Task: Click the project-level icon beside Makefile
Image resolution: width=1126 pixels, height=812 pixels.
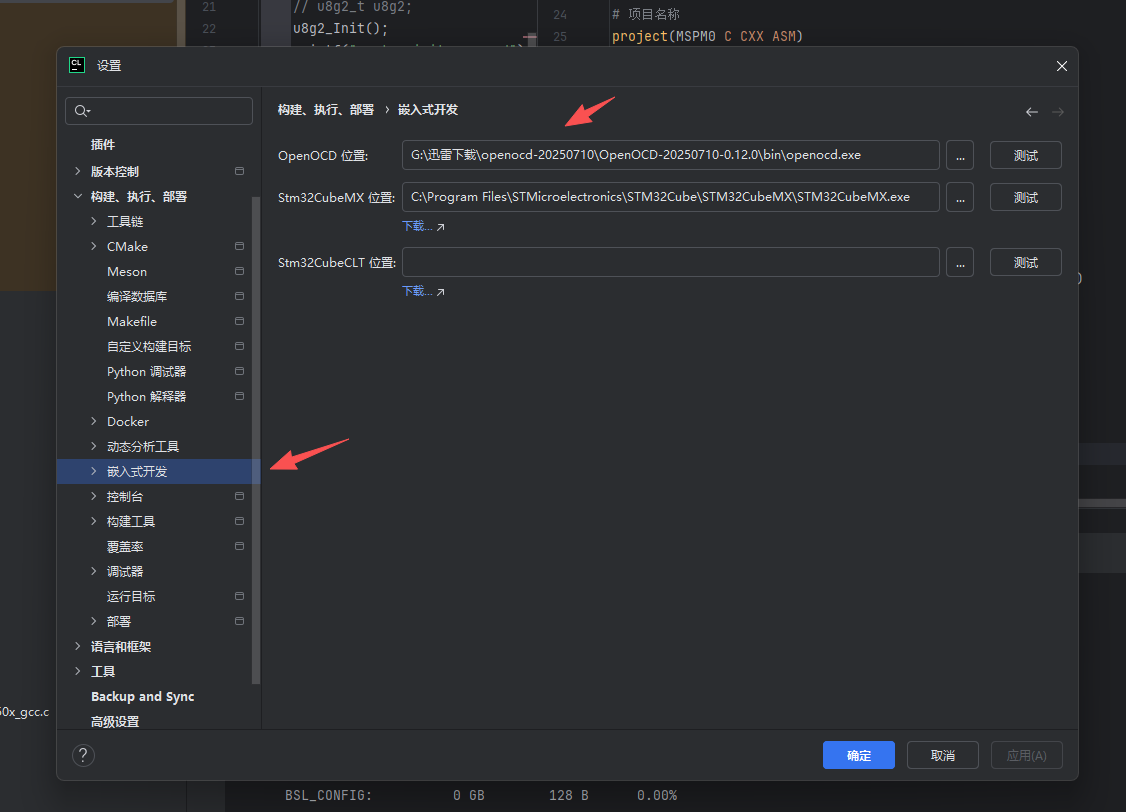Action: (239, 322)
